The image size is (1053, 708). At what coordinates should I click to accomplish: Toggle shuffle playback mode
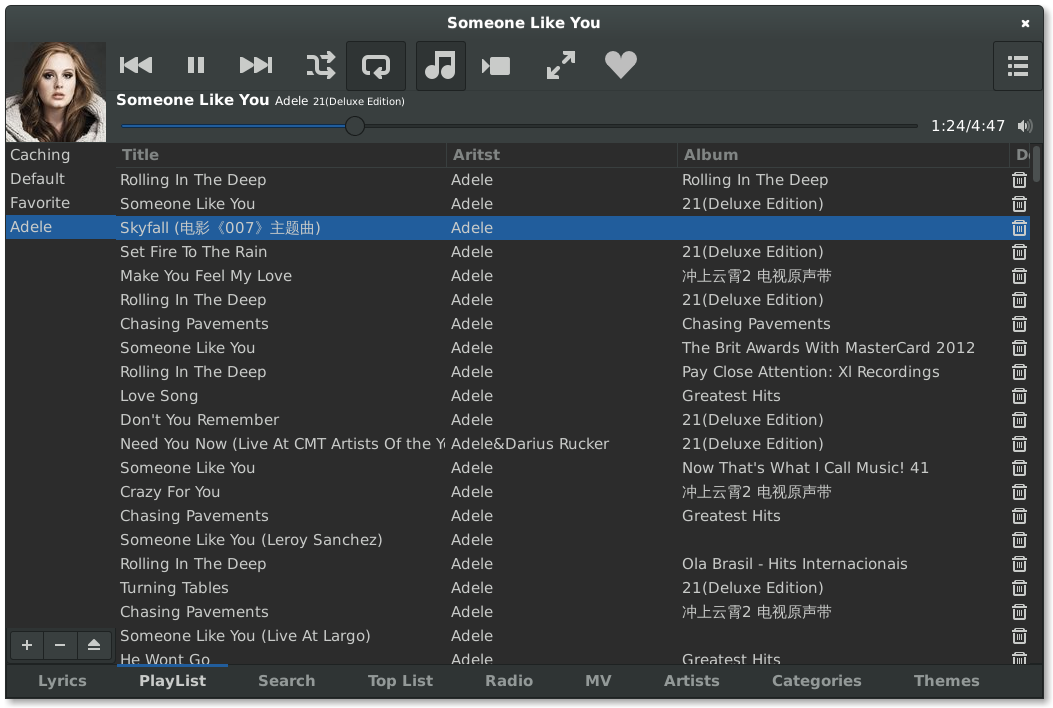pyautogui.click(x=320, y=65)
